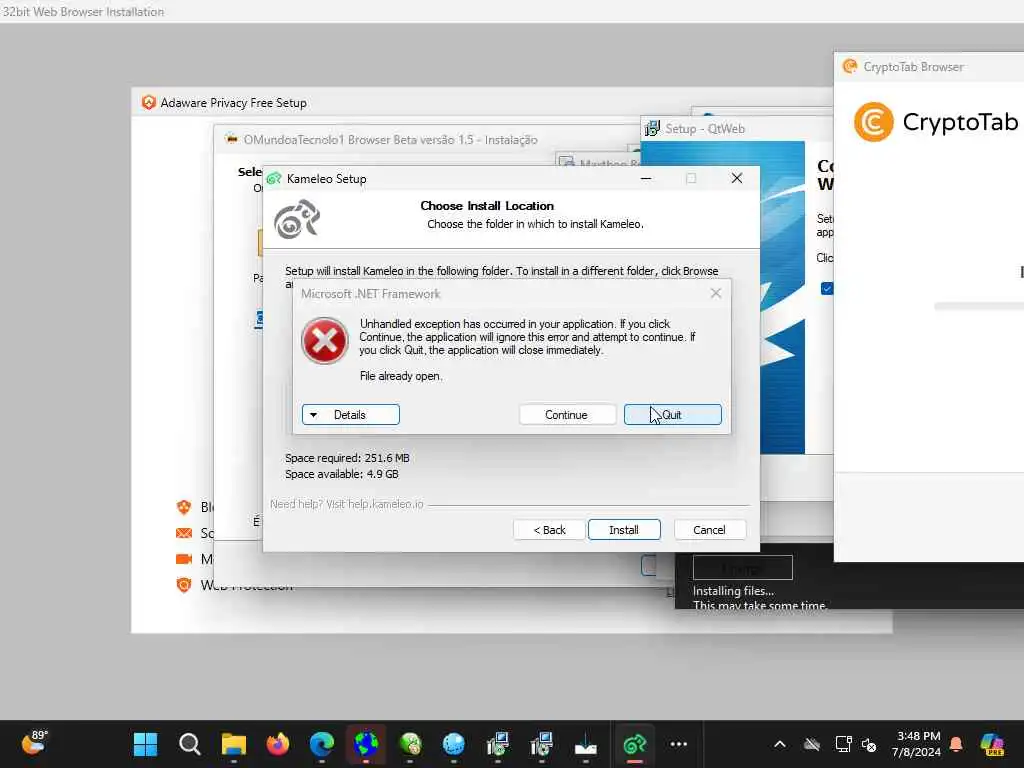
Task: Click the Adaware envelope feature icon
Action: tap(184, 533)
